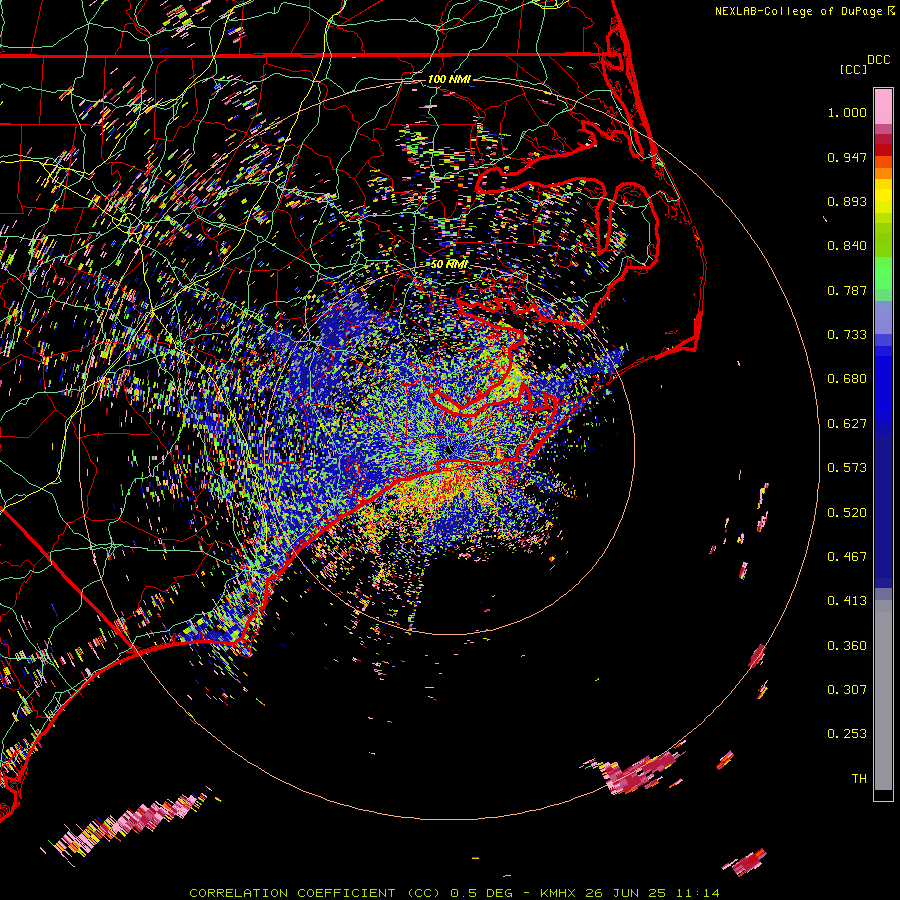The height and width of the screenshot is (900, 900).
Task: Click the KMHX station identifier
Action: tap(557, 893)
